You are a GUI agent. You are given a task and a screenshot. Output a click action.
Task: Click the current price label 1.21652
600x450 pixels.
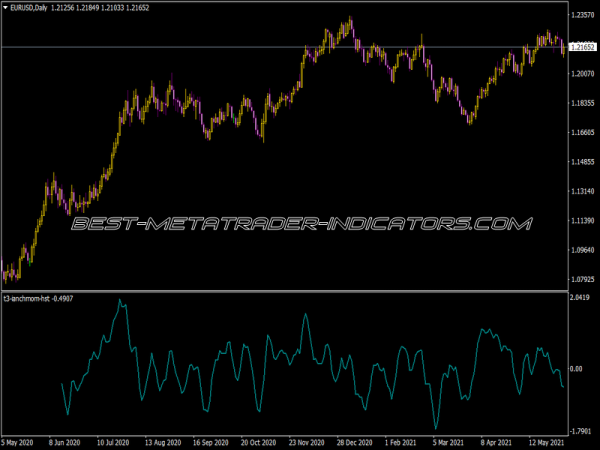pyautogui.click(x=583, y=47)
